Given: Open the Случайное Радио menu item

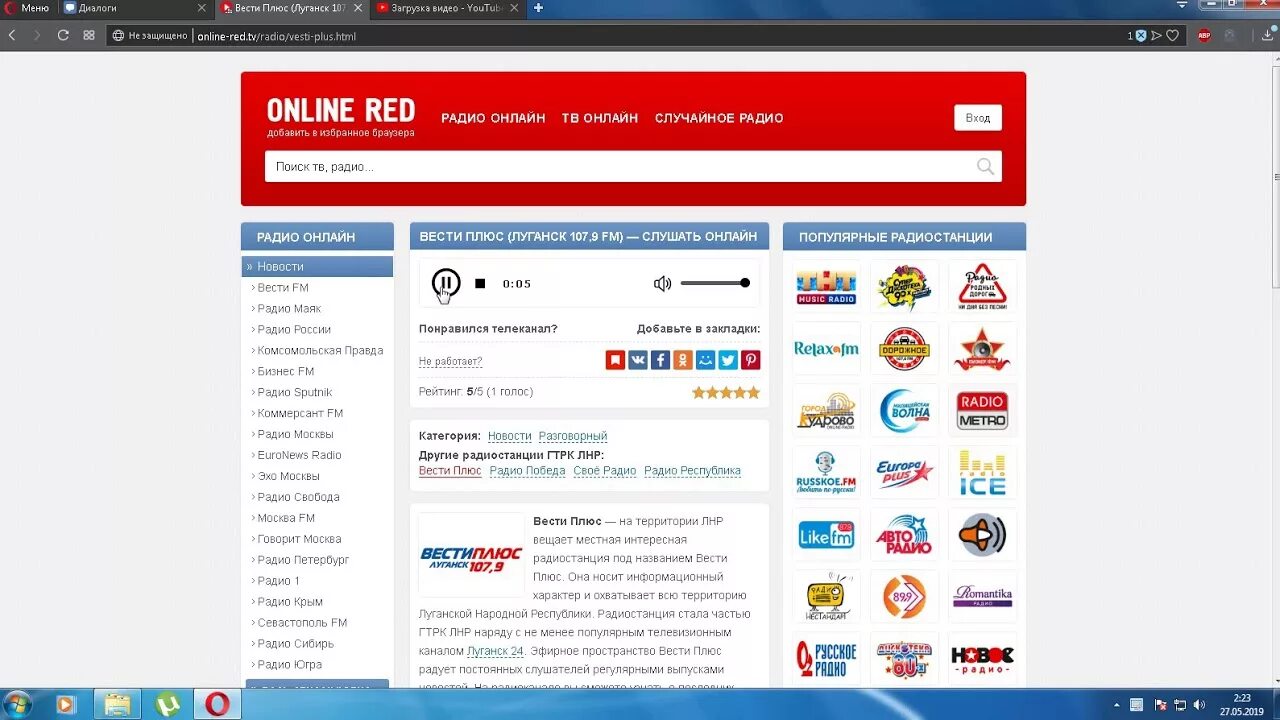Looking at the screenshot, I should pos(719,118).
